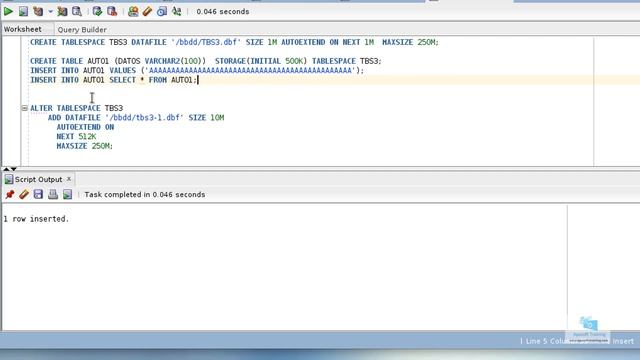This screenshot has width=640, height=360.
Task: Click the AUTOEXTEND ON line
Action: click(x=85, y=127)
